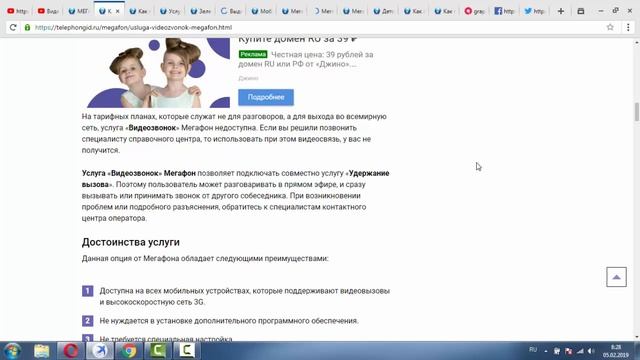Click the 'Джино' advertiser link
Viewport: 640px width, 360px height.
[x=248, y=78]
